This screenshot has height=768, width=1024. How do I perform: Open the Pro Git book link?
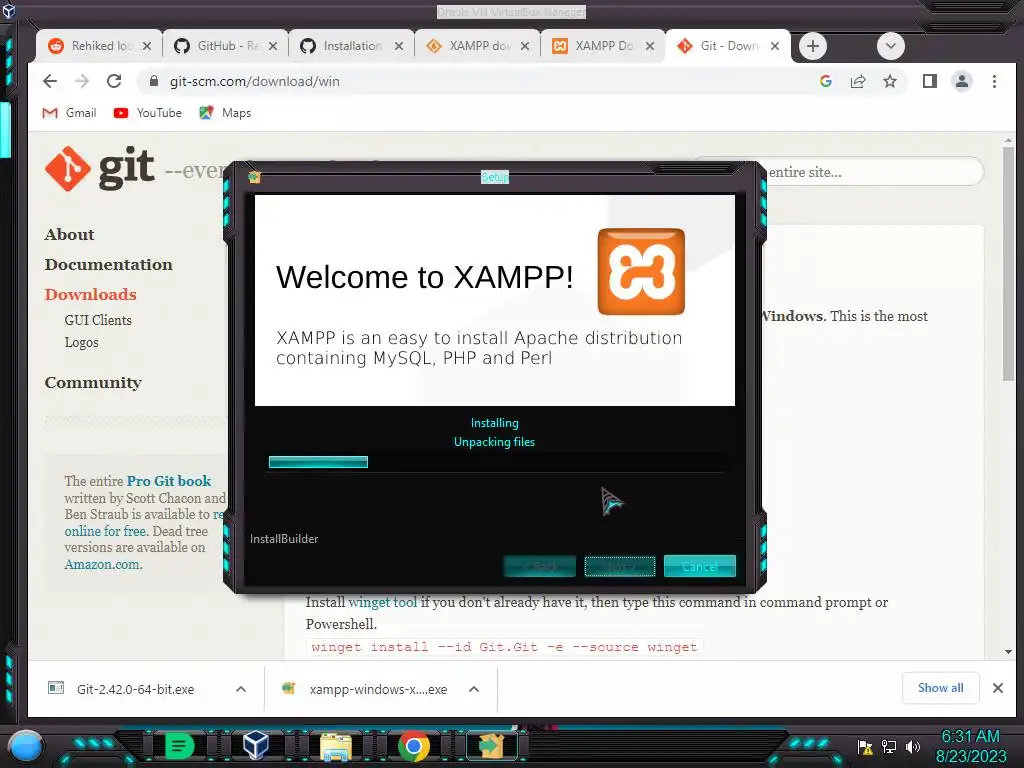click(168, 481)
